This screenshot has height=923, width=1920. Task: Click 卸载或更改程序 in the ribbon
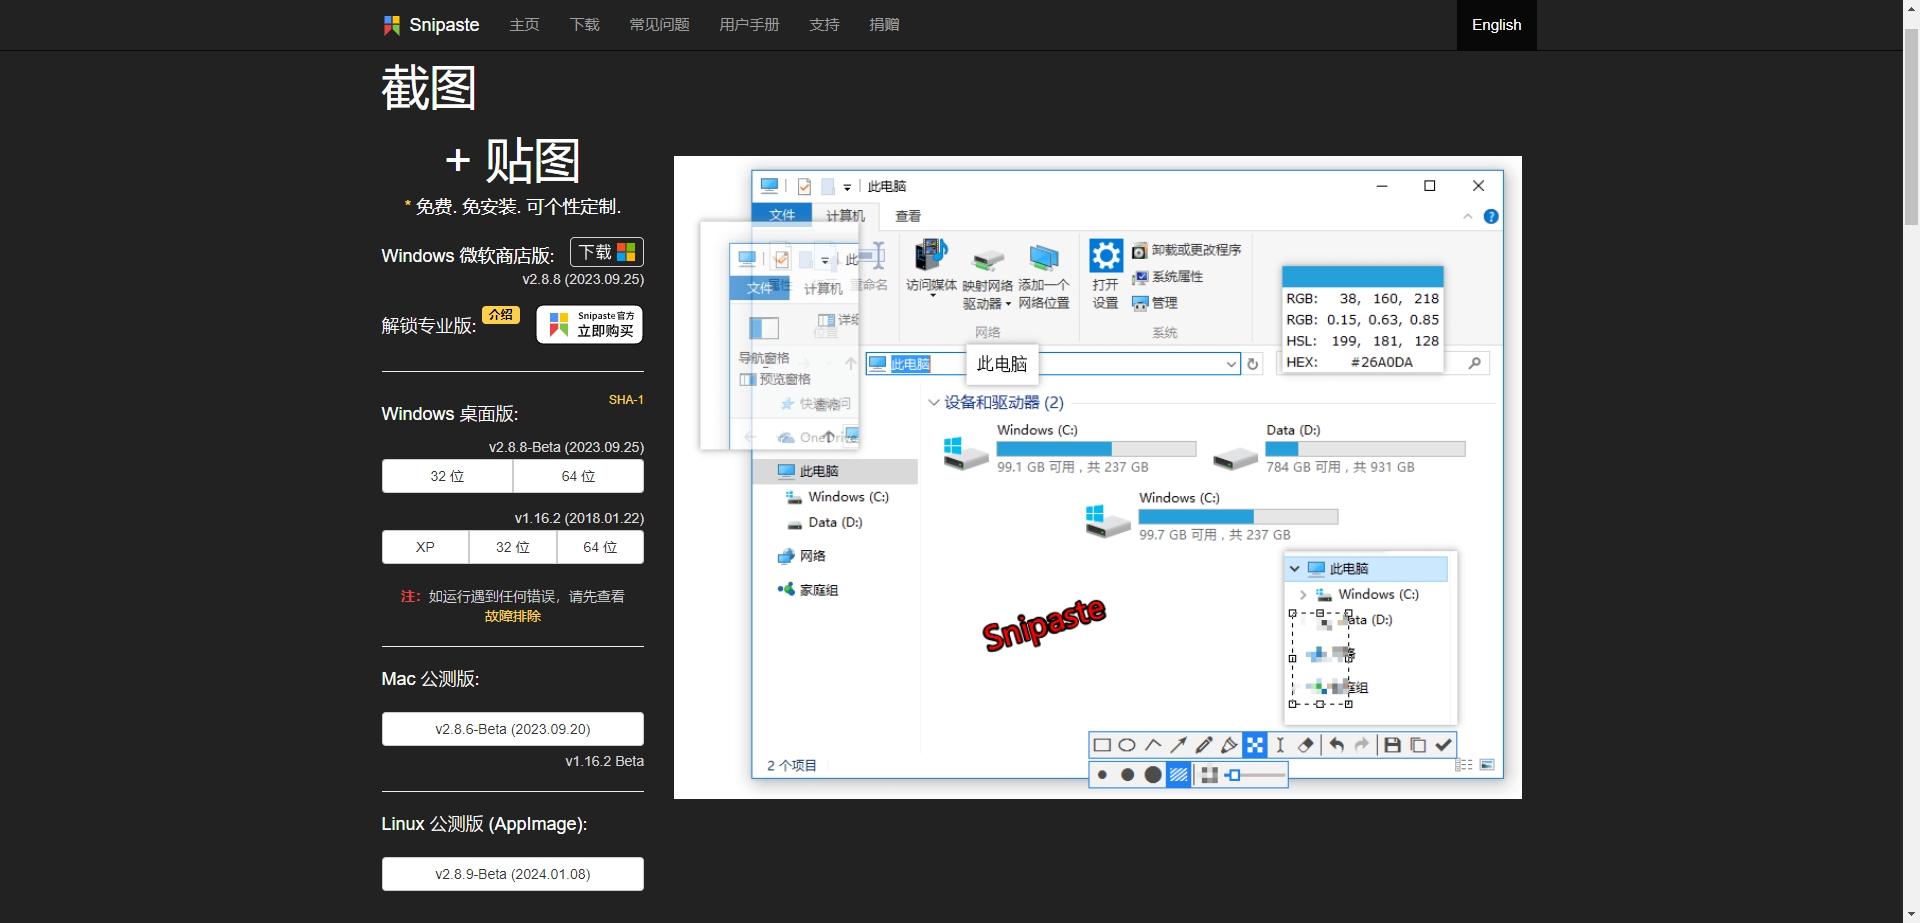tap(1187, 250)
